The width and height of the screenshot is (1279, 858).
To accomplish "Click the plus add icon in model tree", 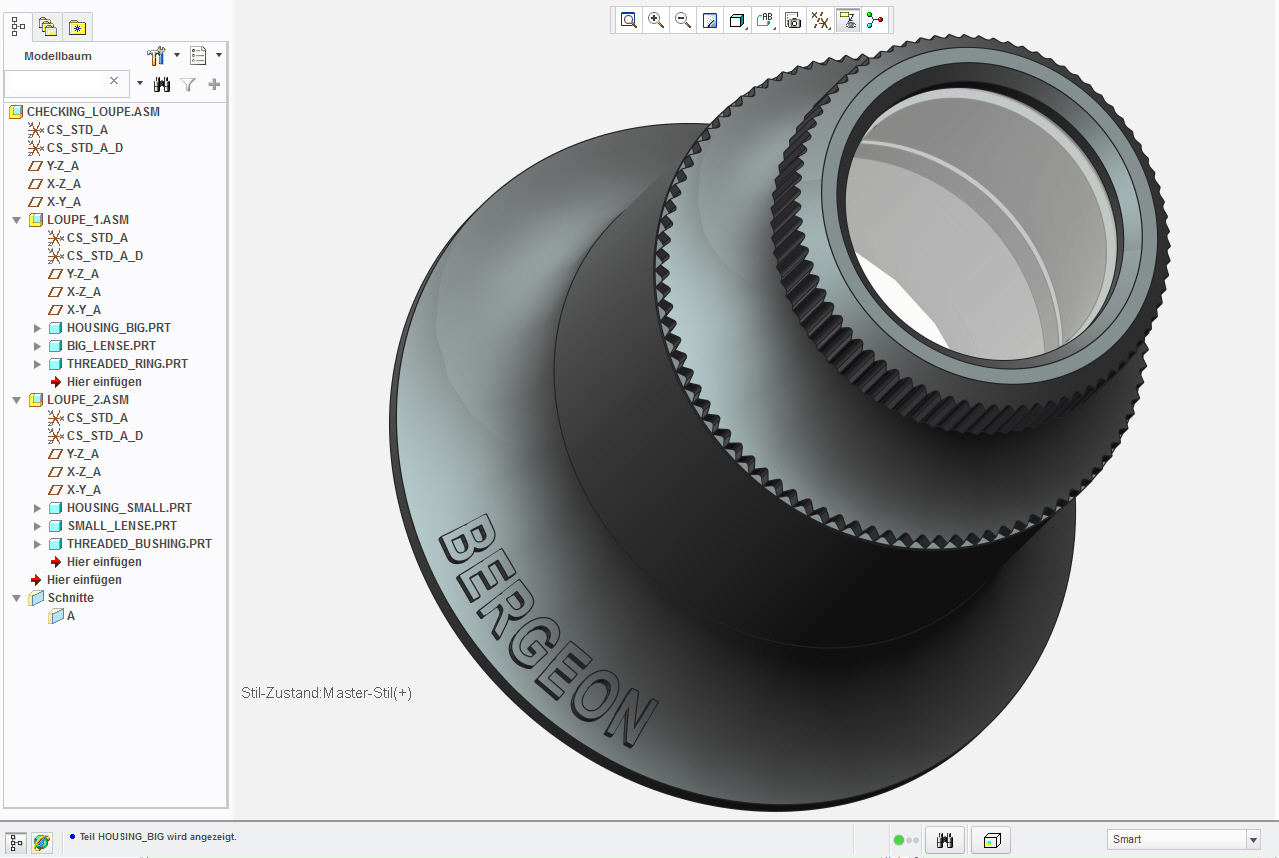I will (x=214, y=84).
